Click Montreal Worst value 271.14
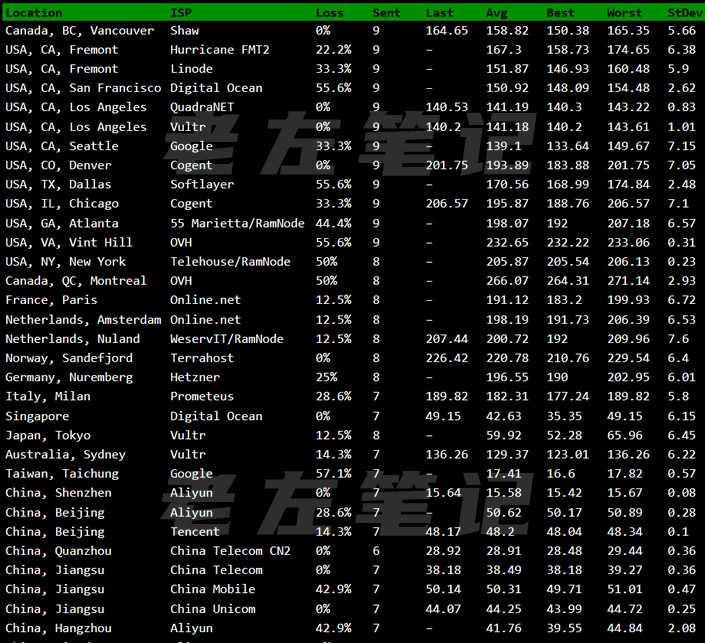This screenshot has height=643, width=705. (x=628, y=281)
